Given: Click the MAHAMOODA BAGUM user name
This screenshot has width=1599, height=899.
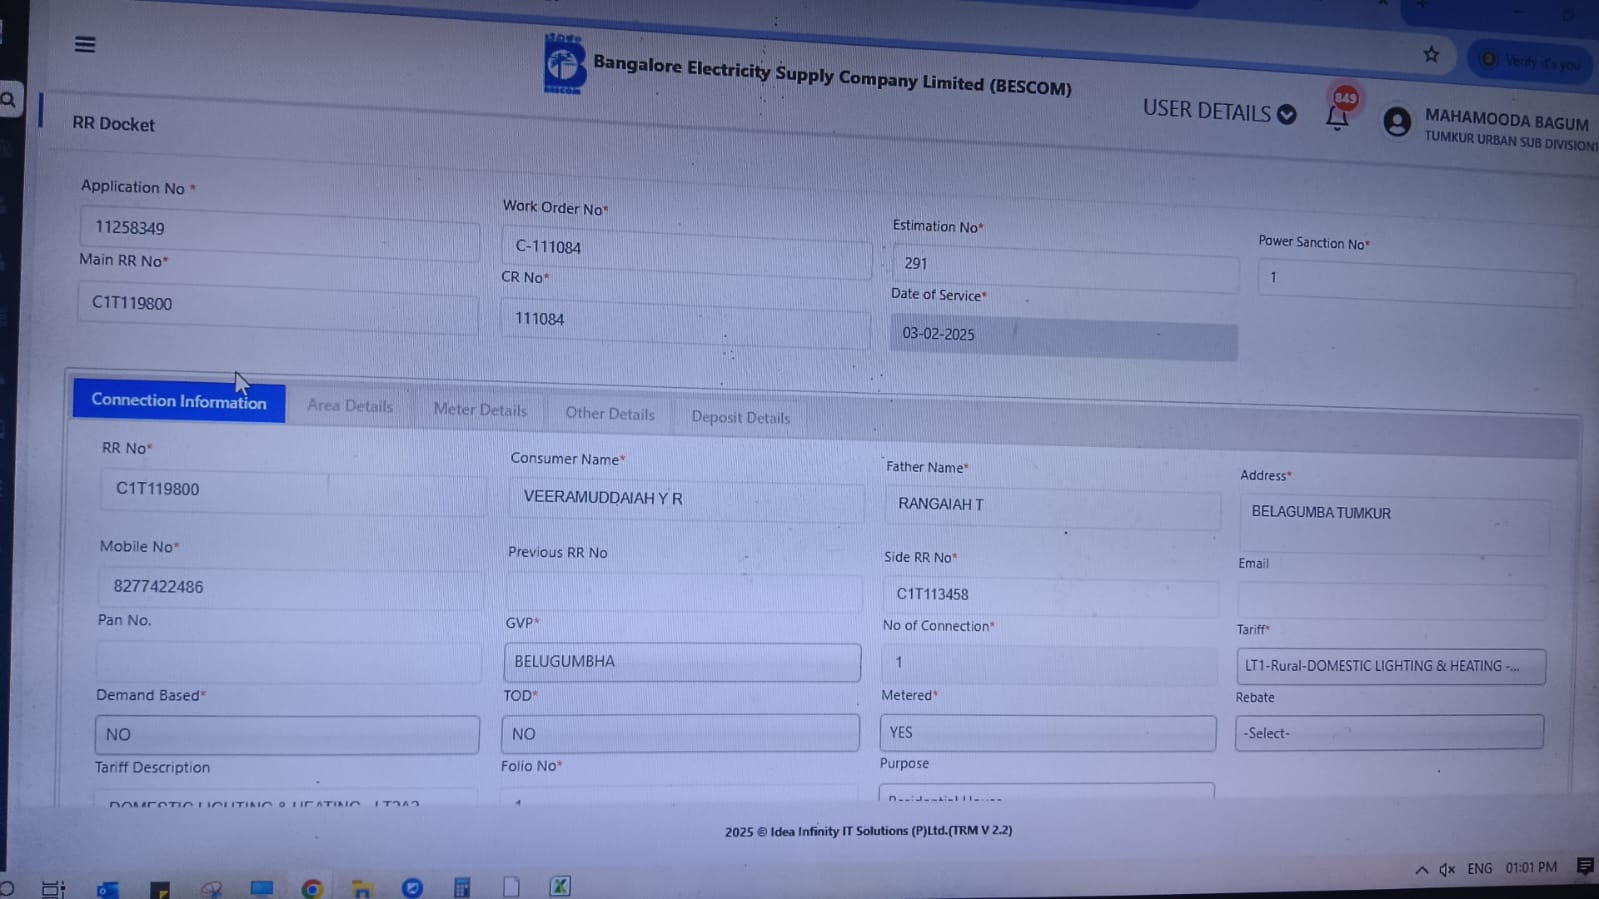Looking at the screenshot, I should point(1506,121).
